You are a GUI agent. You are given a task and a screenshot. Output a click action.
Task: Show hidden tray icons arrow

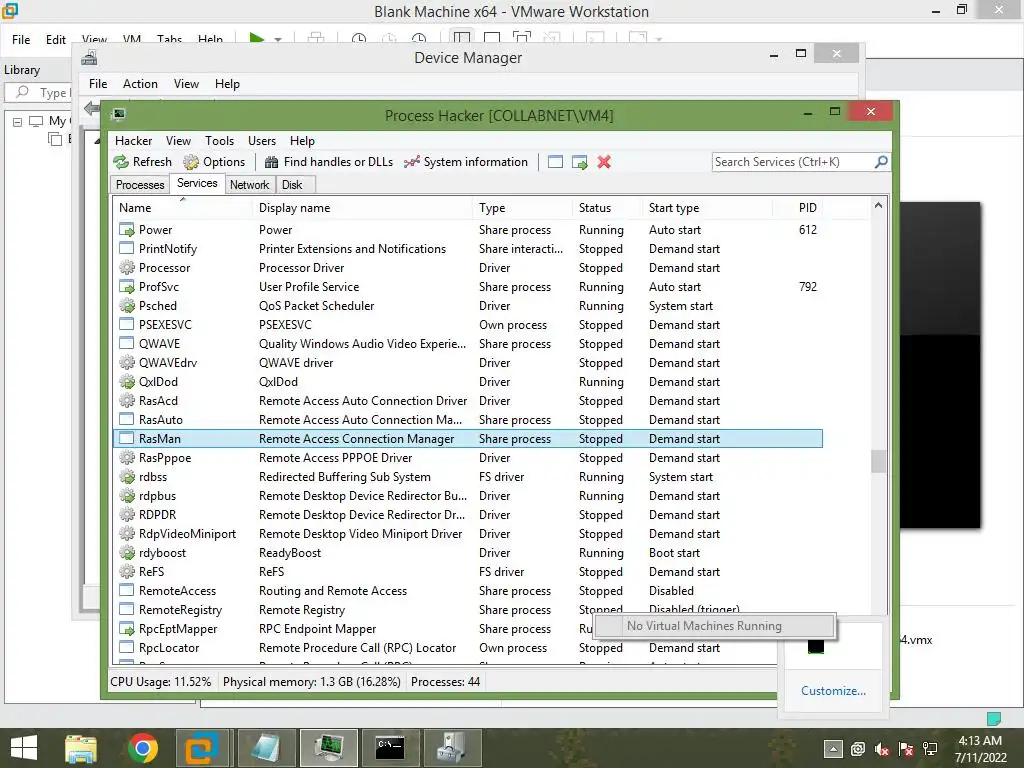click(833, 748)
